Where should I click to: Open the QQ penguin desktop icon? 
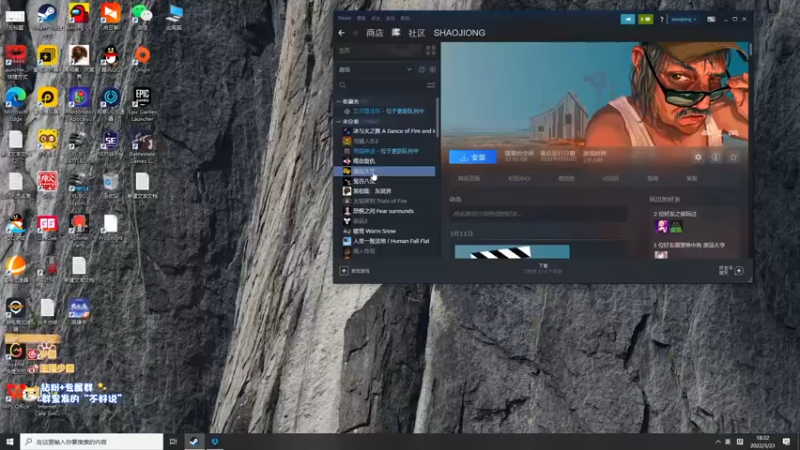pos(111,60)
